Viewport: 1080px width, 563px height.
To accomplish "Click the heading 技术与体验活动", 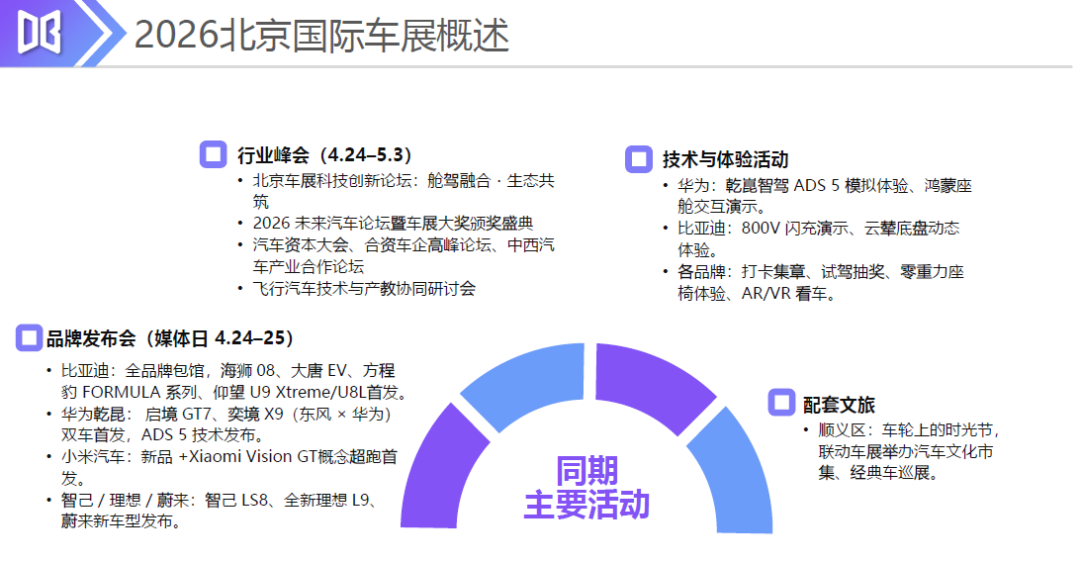I will pyautogui.click(x=725, y=160).
